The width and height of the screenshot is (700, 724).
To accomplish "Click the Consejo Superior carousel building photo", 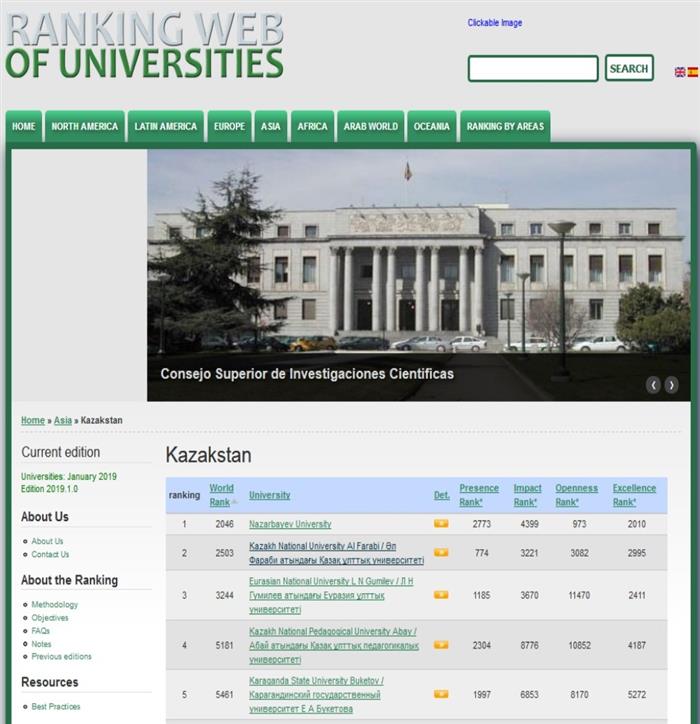I will [419, 275].
